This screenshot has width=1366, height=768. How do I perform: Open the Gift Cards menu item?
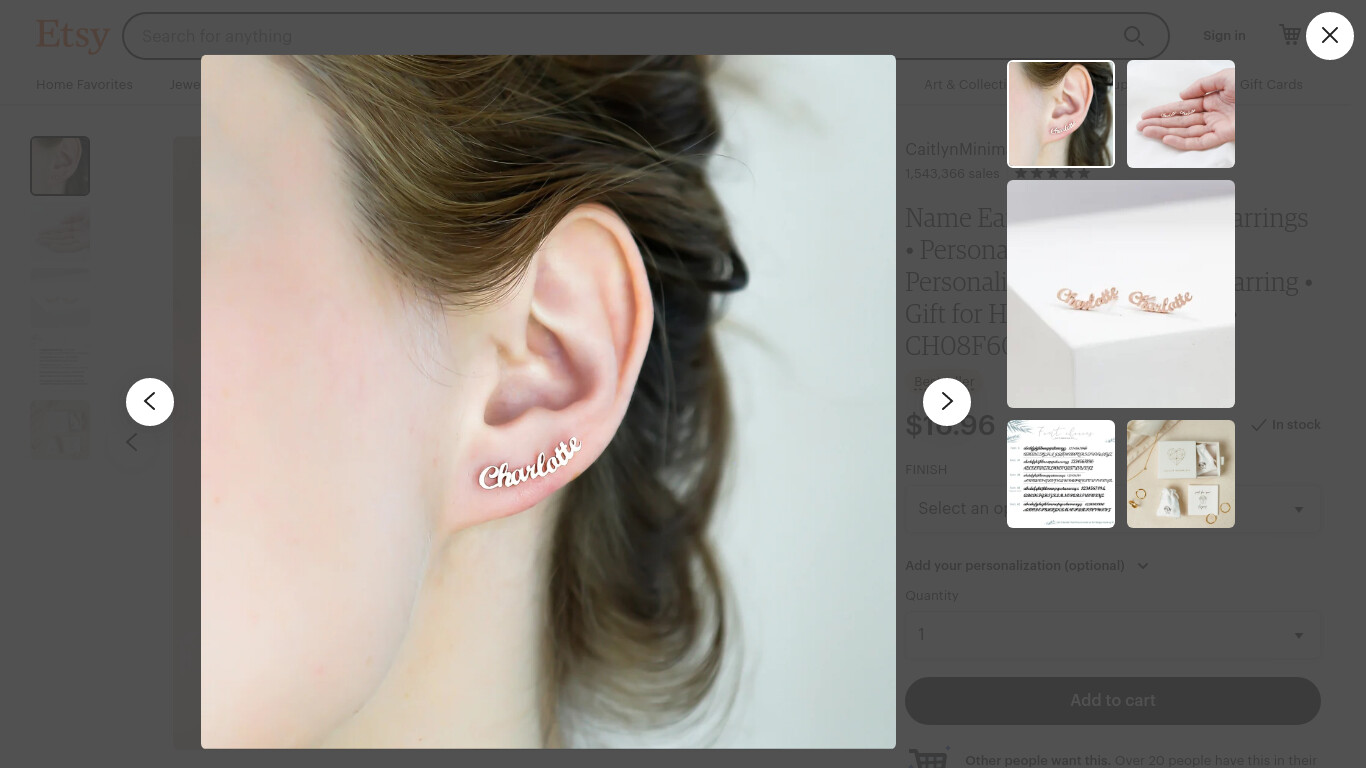pos(1271,85)
